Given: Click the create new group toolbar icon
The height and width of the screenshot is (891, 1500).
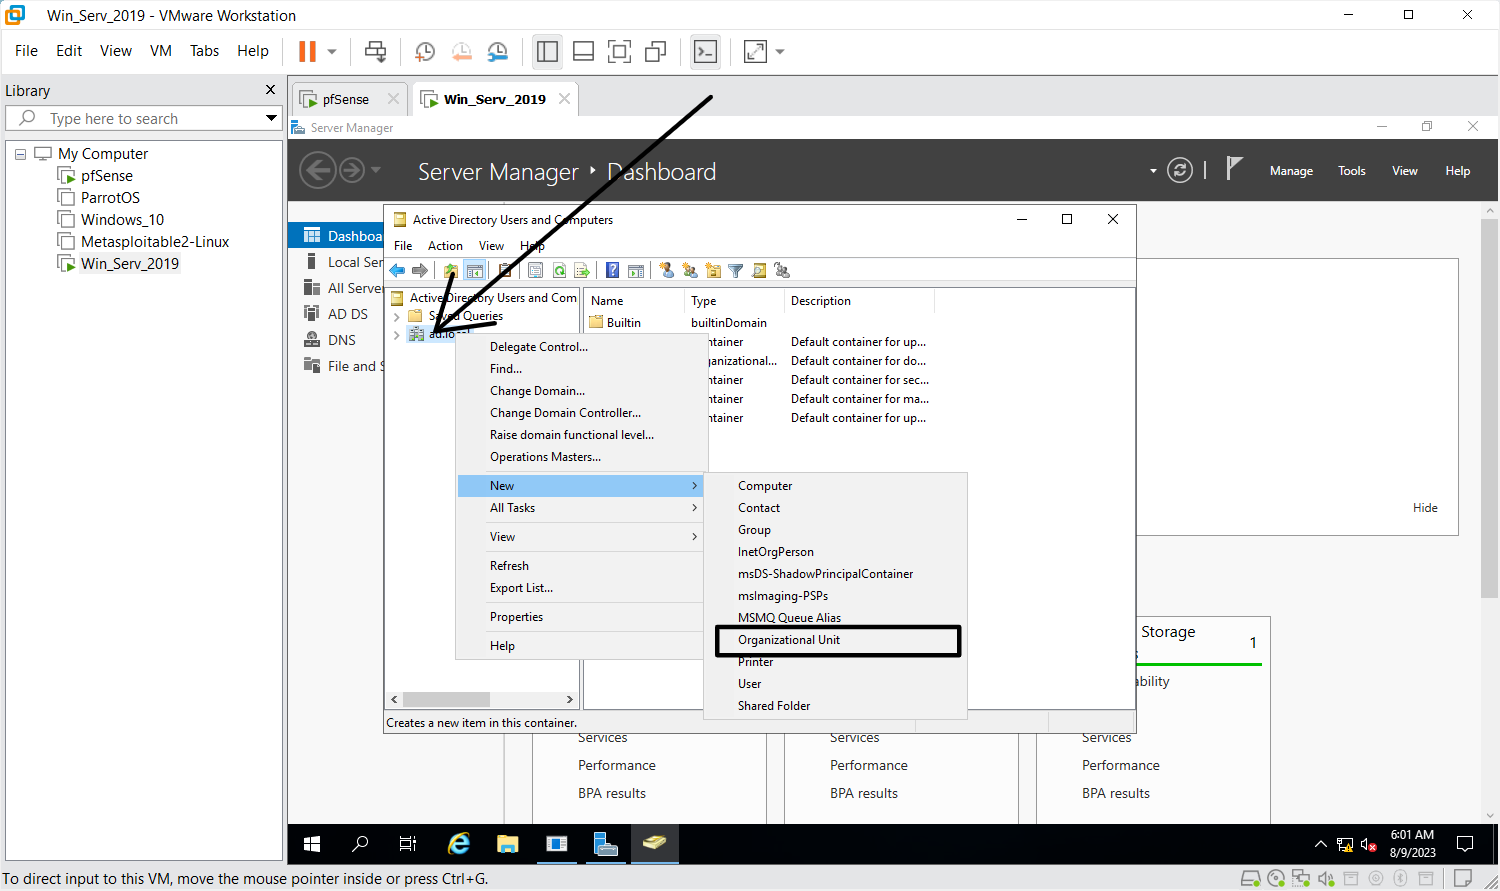Looking at the screenshot, I should pos(690,270).
